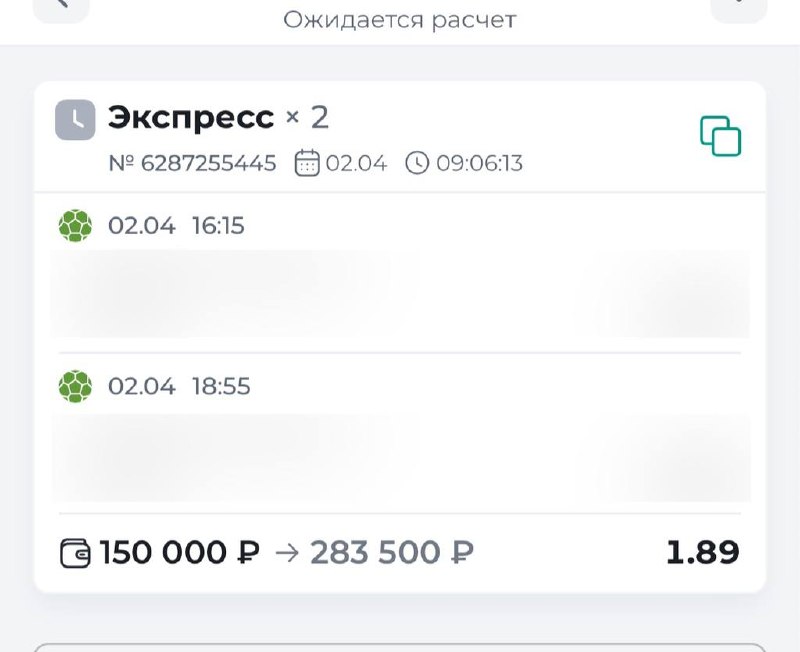Image resolution: width=800 pixels, height=652 pixels.
Task: Tap the green copy bet icon
Action: pyautogui.click(x=720, y=136)
